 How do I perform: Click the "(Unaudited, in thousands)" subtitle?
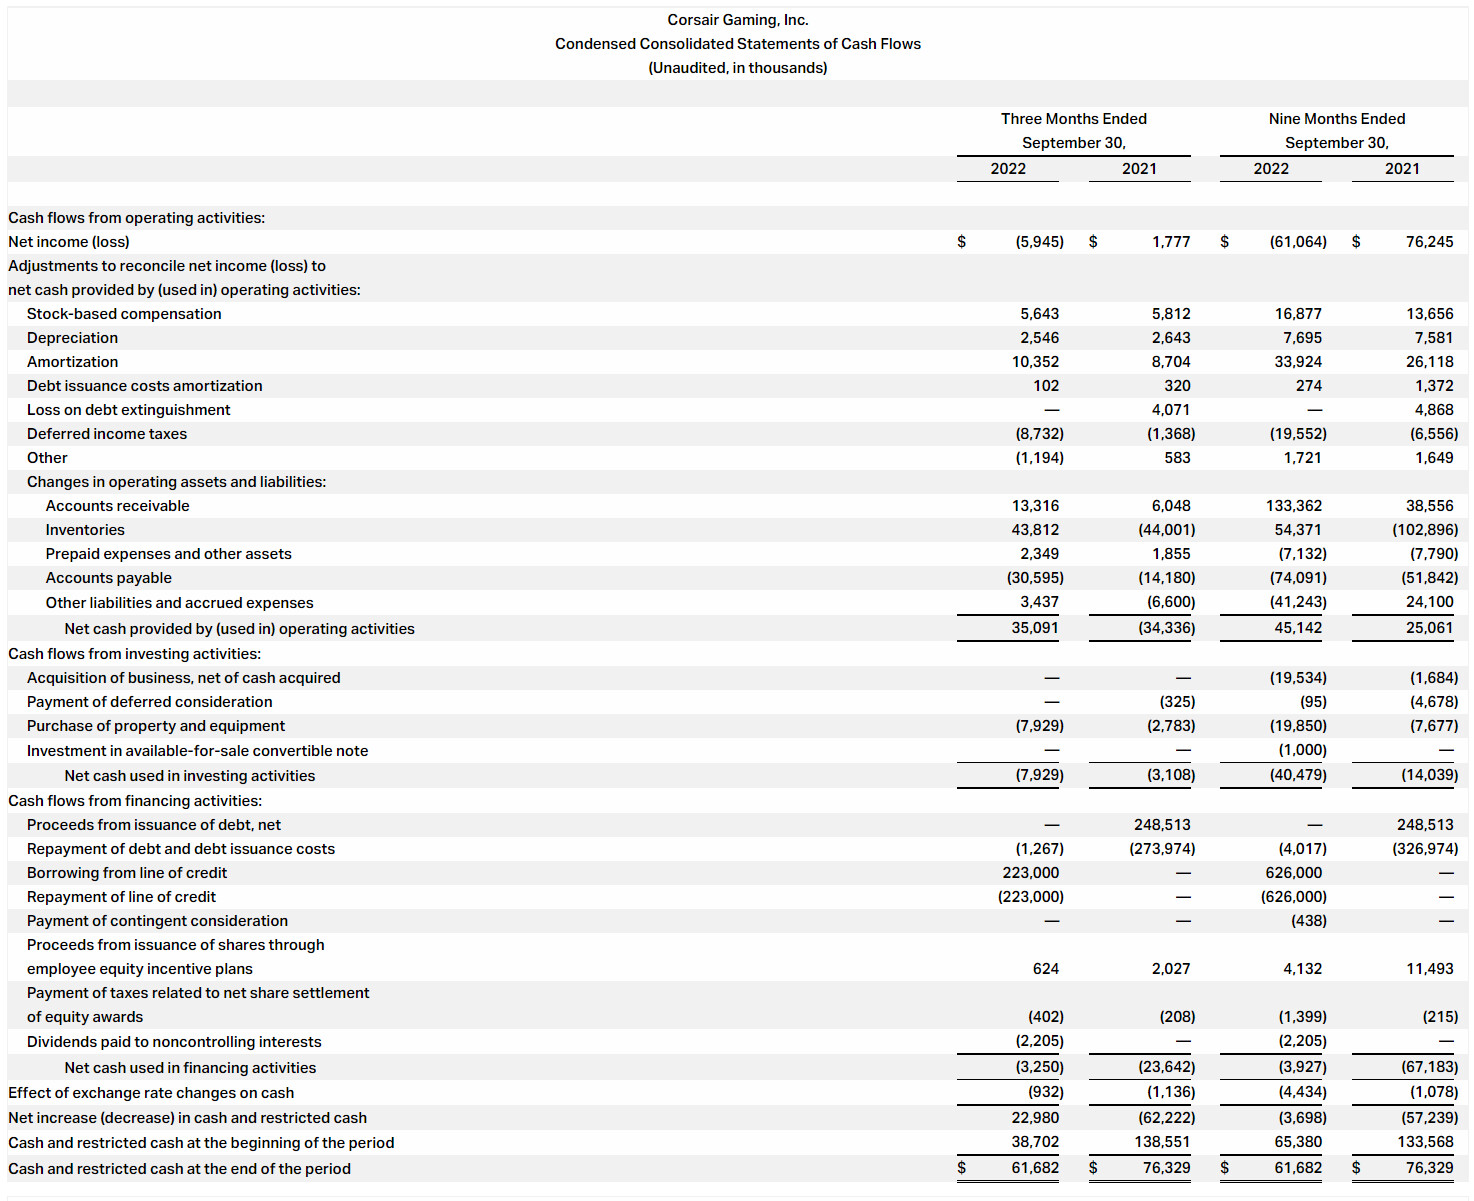click(x=738, y=68)
